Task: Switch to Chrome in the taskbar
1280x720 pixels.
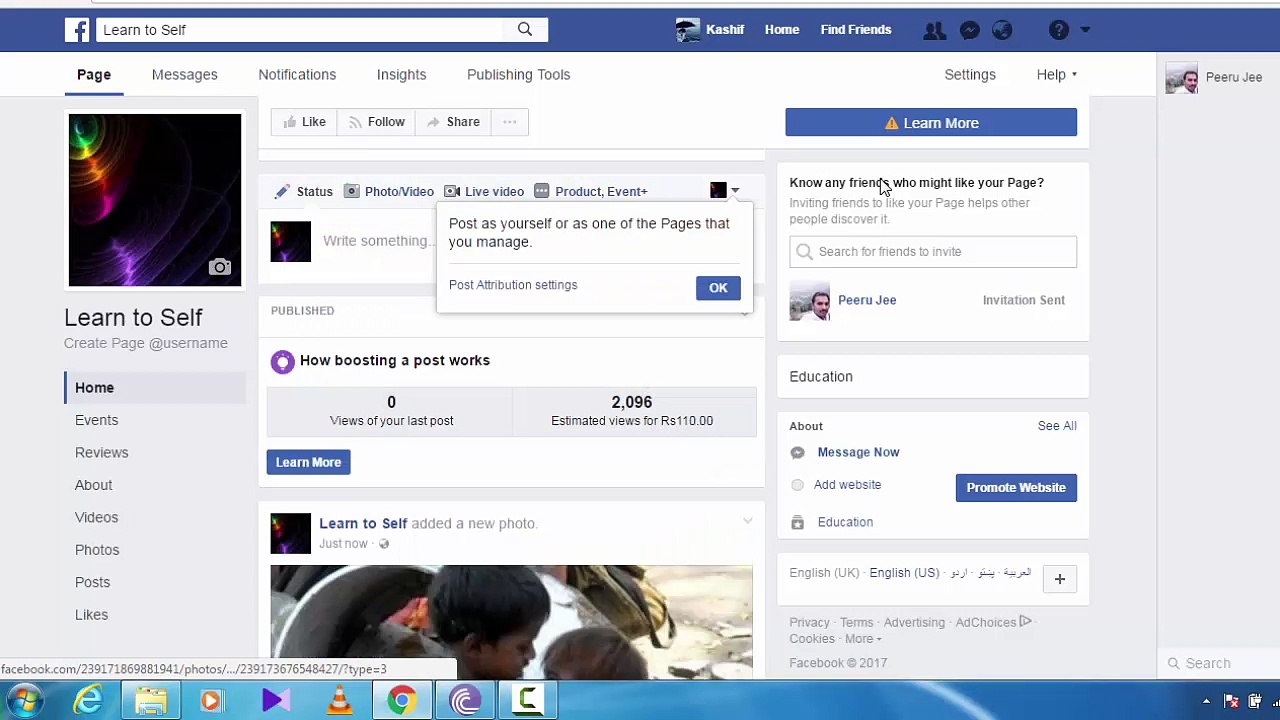Action: pyautogui.click(x=402, y=701)
